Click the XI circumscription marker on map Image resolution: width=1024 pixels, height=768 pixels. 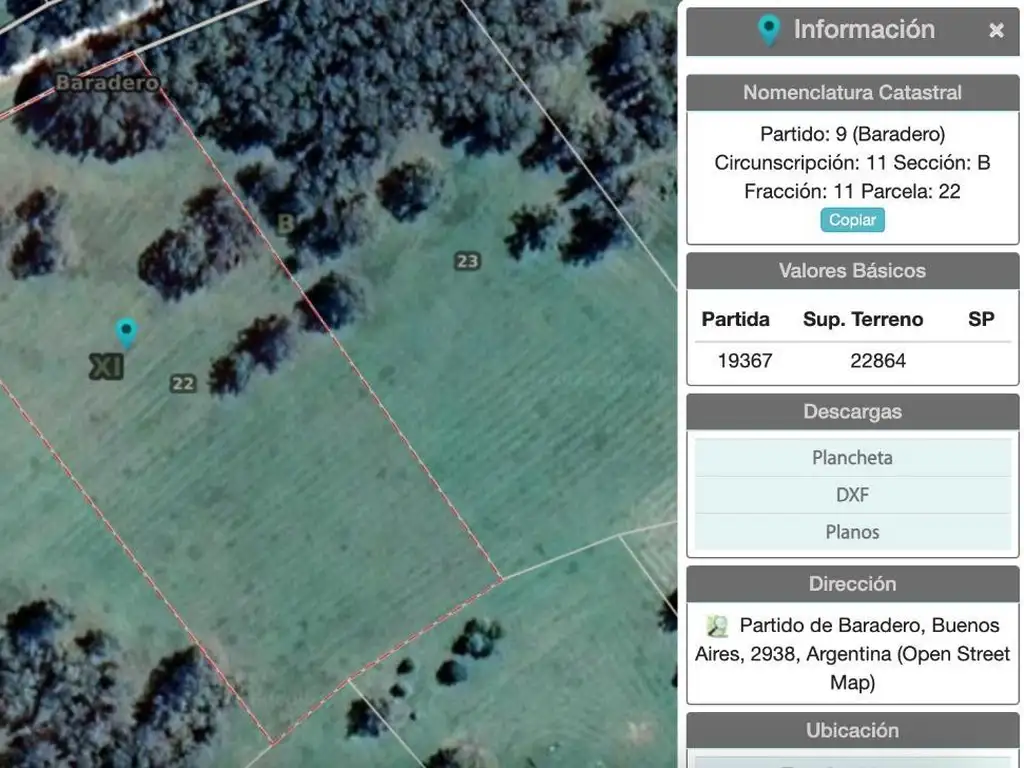click(106, 367)
